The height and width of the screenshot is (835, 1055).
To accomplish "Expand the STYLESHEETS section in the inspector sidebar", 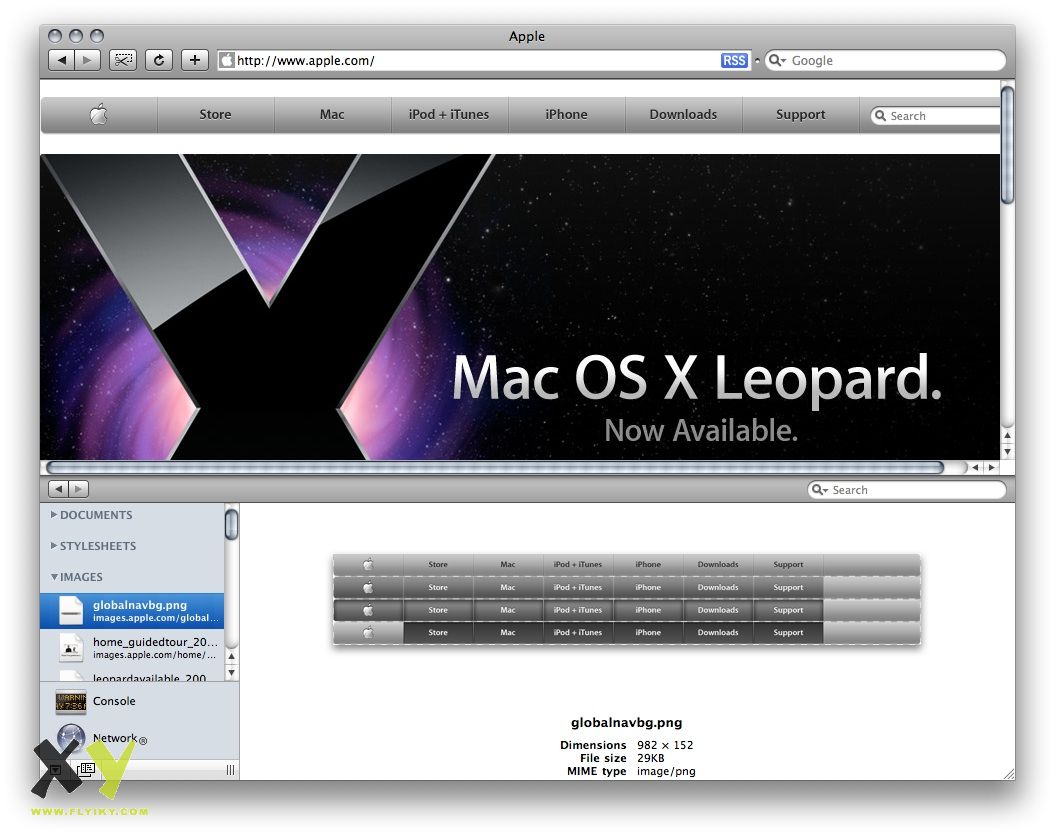I will [x=54, y=546].
